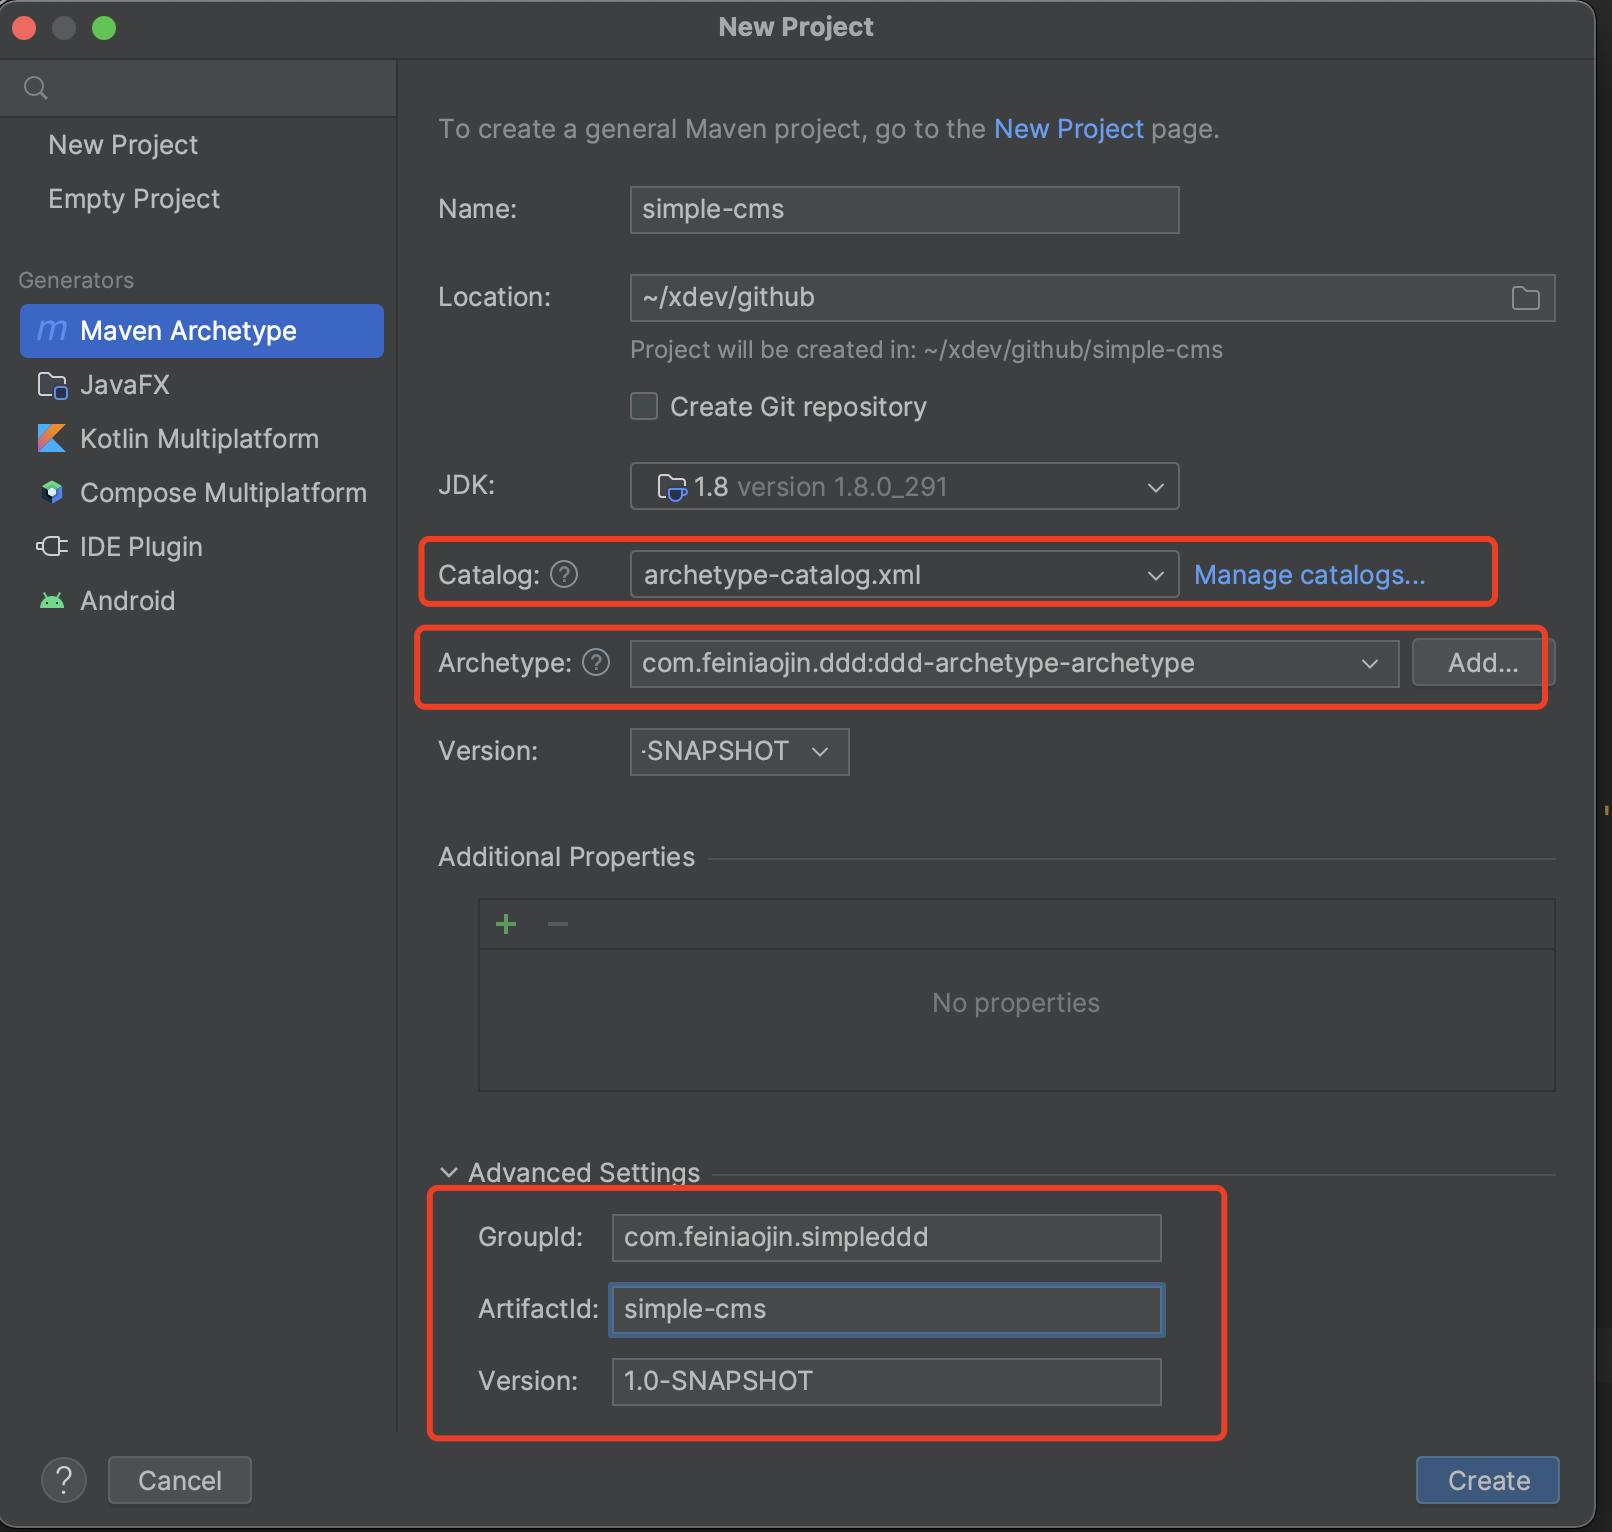
Task: Click the remove property minus icon
Action: pyautogui.click(x=558, y=924)
